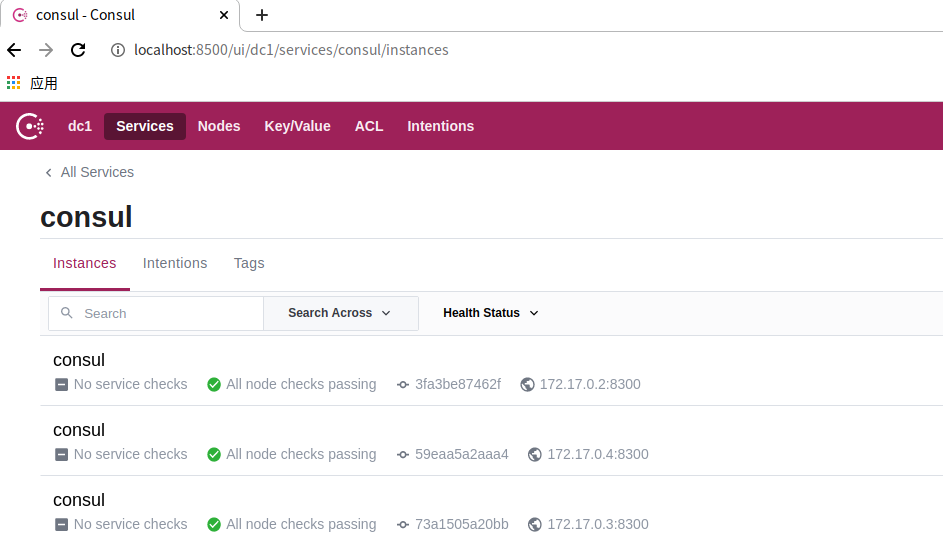Focus the instance Search field
Image resolution: width=943 pixels, height=539 pixels.
[156, 313]
